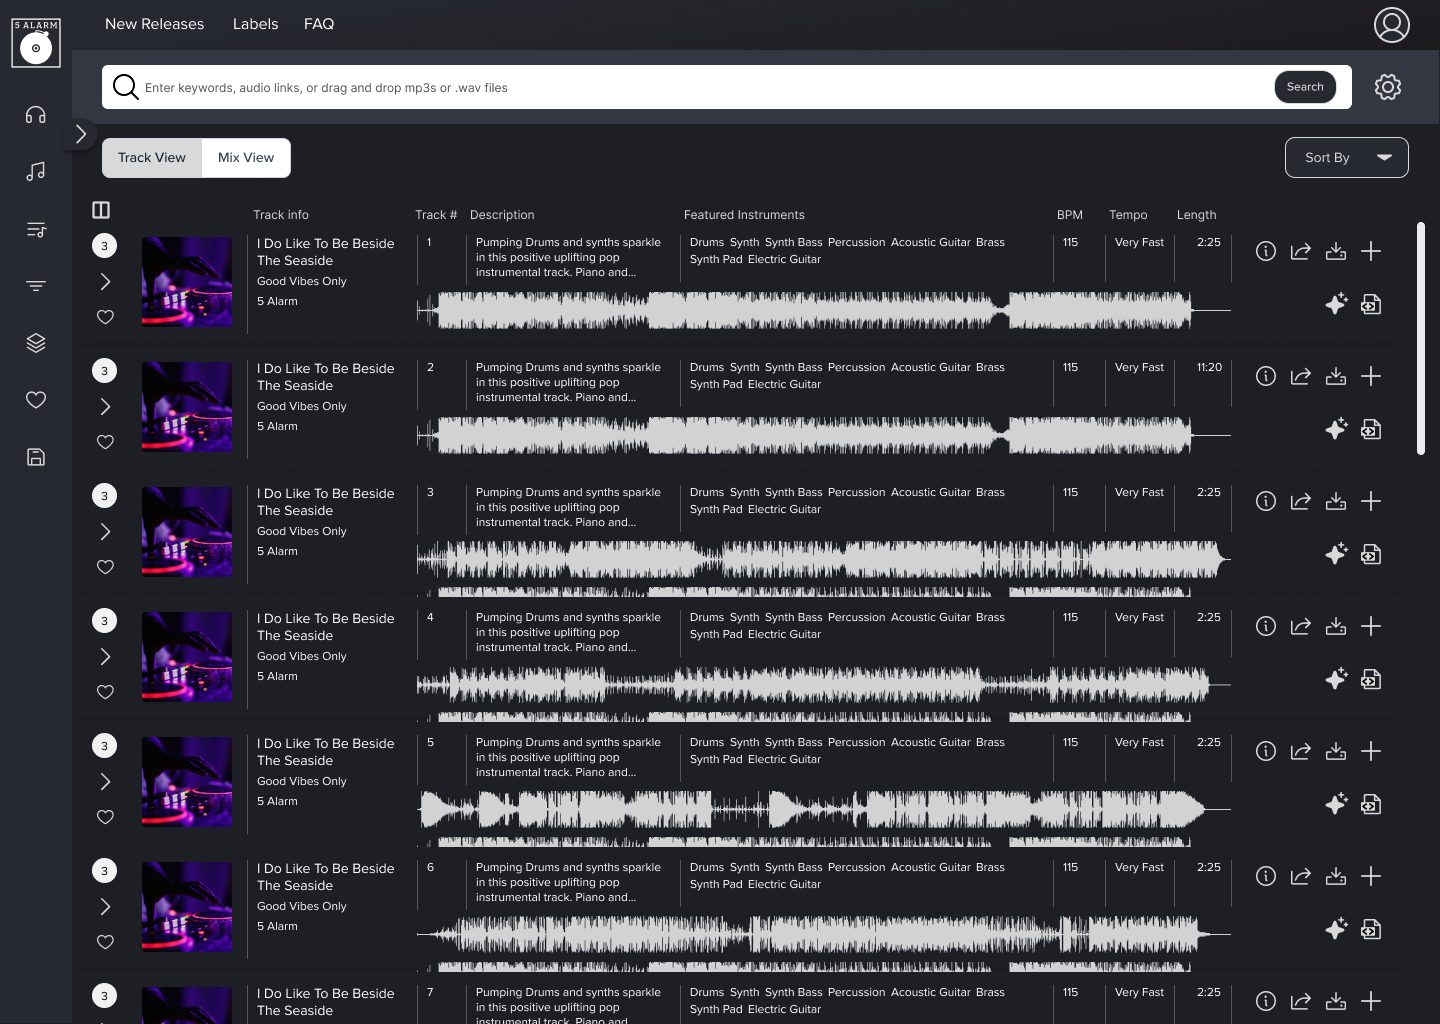Focus the keyword search input field

[705, 87]
